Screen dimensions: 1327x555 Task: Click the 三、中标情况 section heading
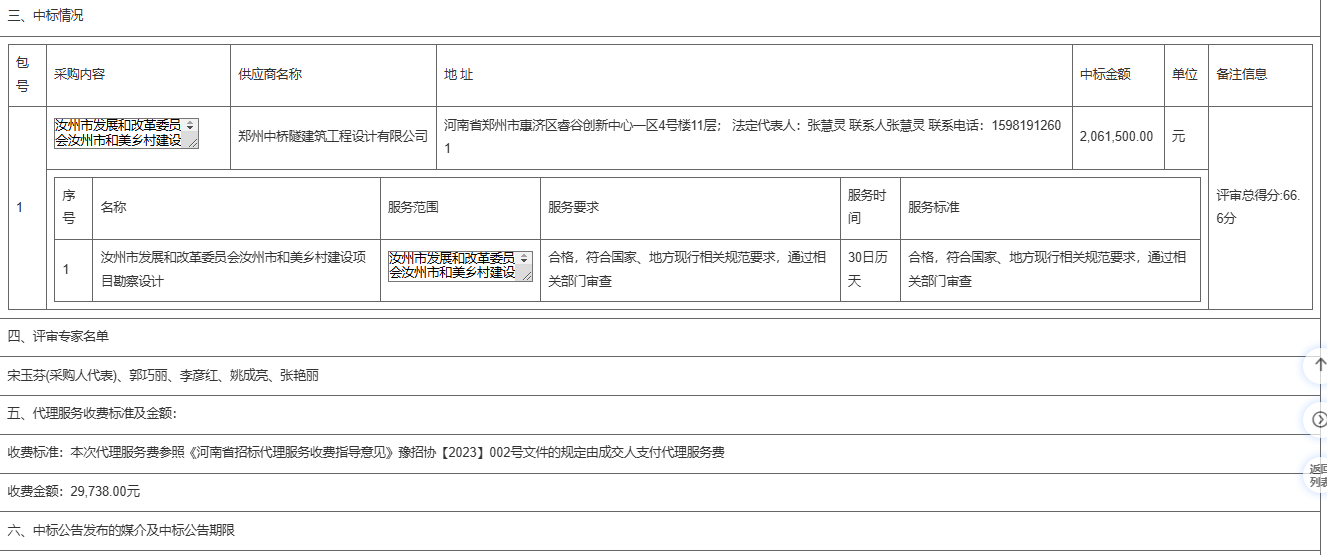(x=46, y=16)
